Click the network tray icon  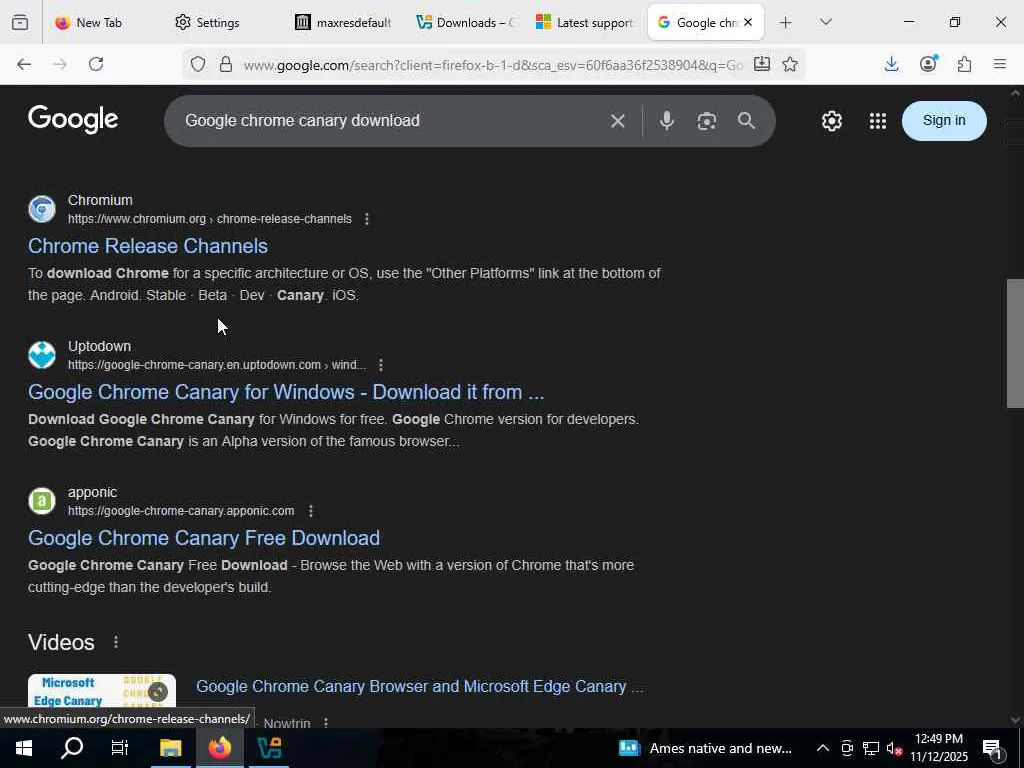point(871,748)
